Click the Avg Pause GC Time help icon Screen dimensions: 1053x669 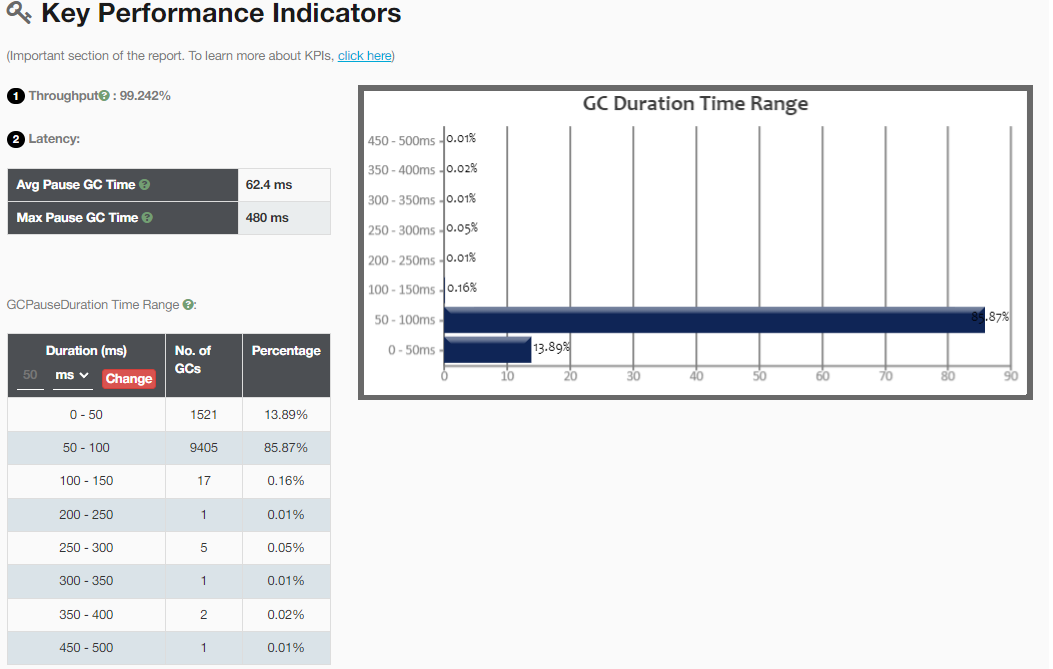point(145,185)
